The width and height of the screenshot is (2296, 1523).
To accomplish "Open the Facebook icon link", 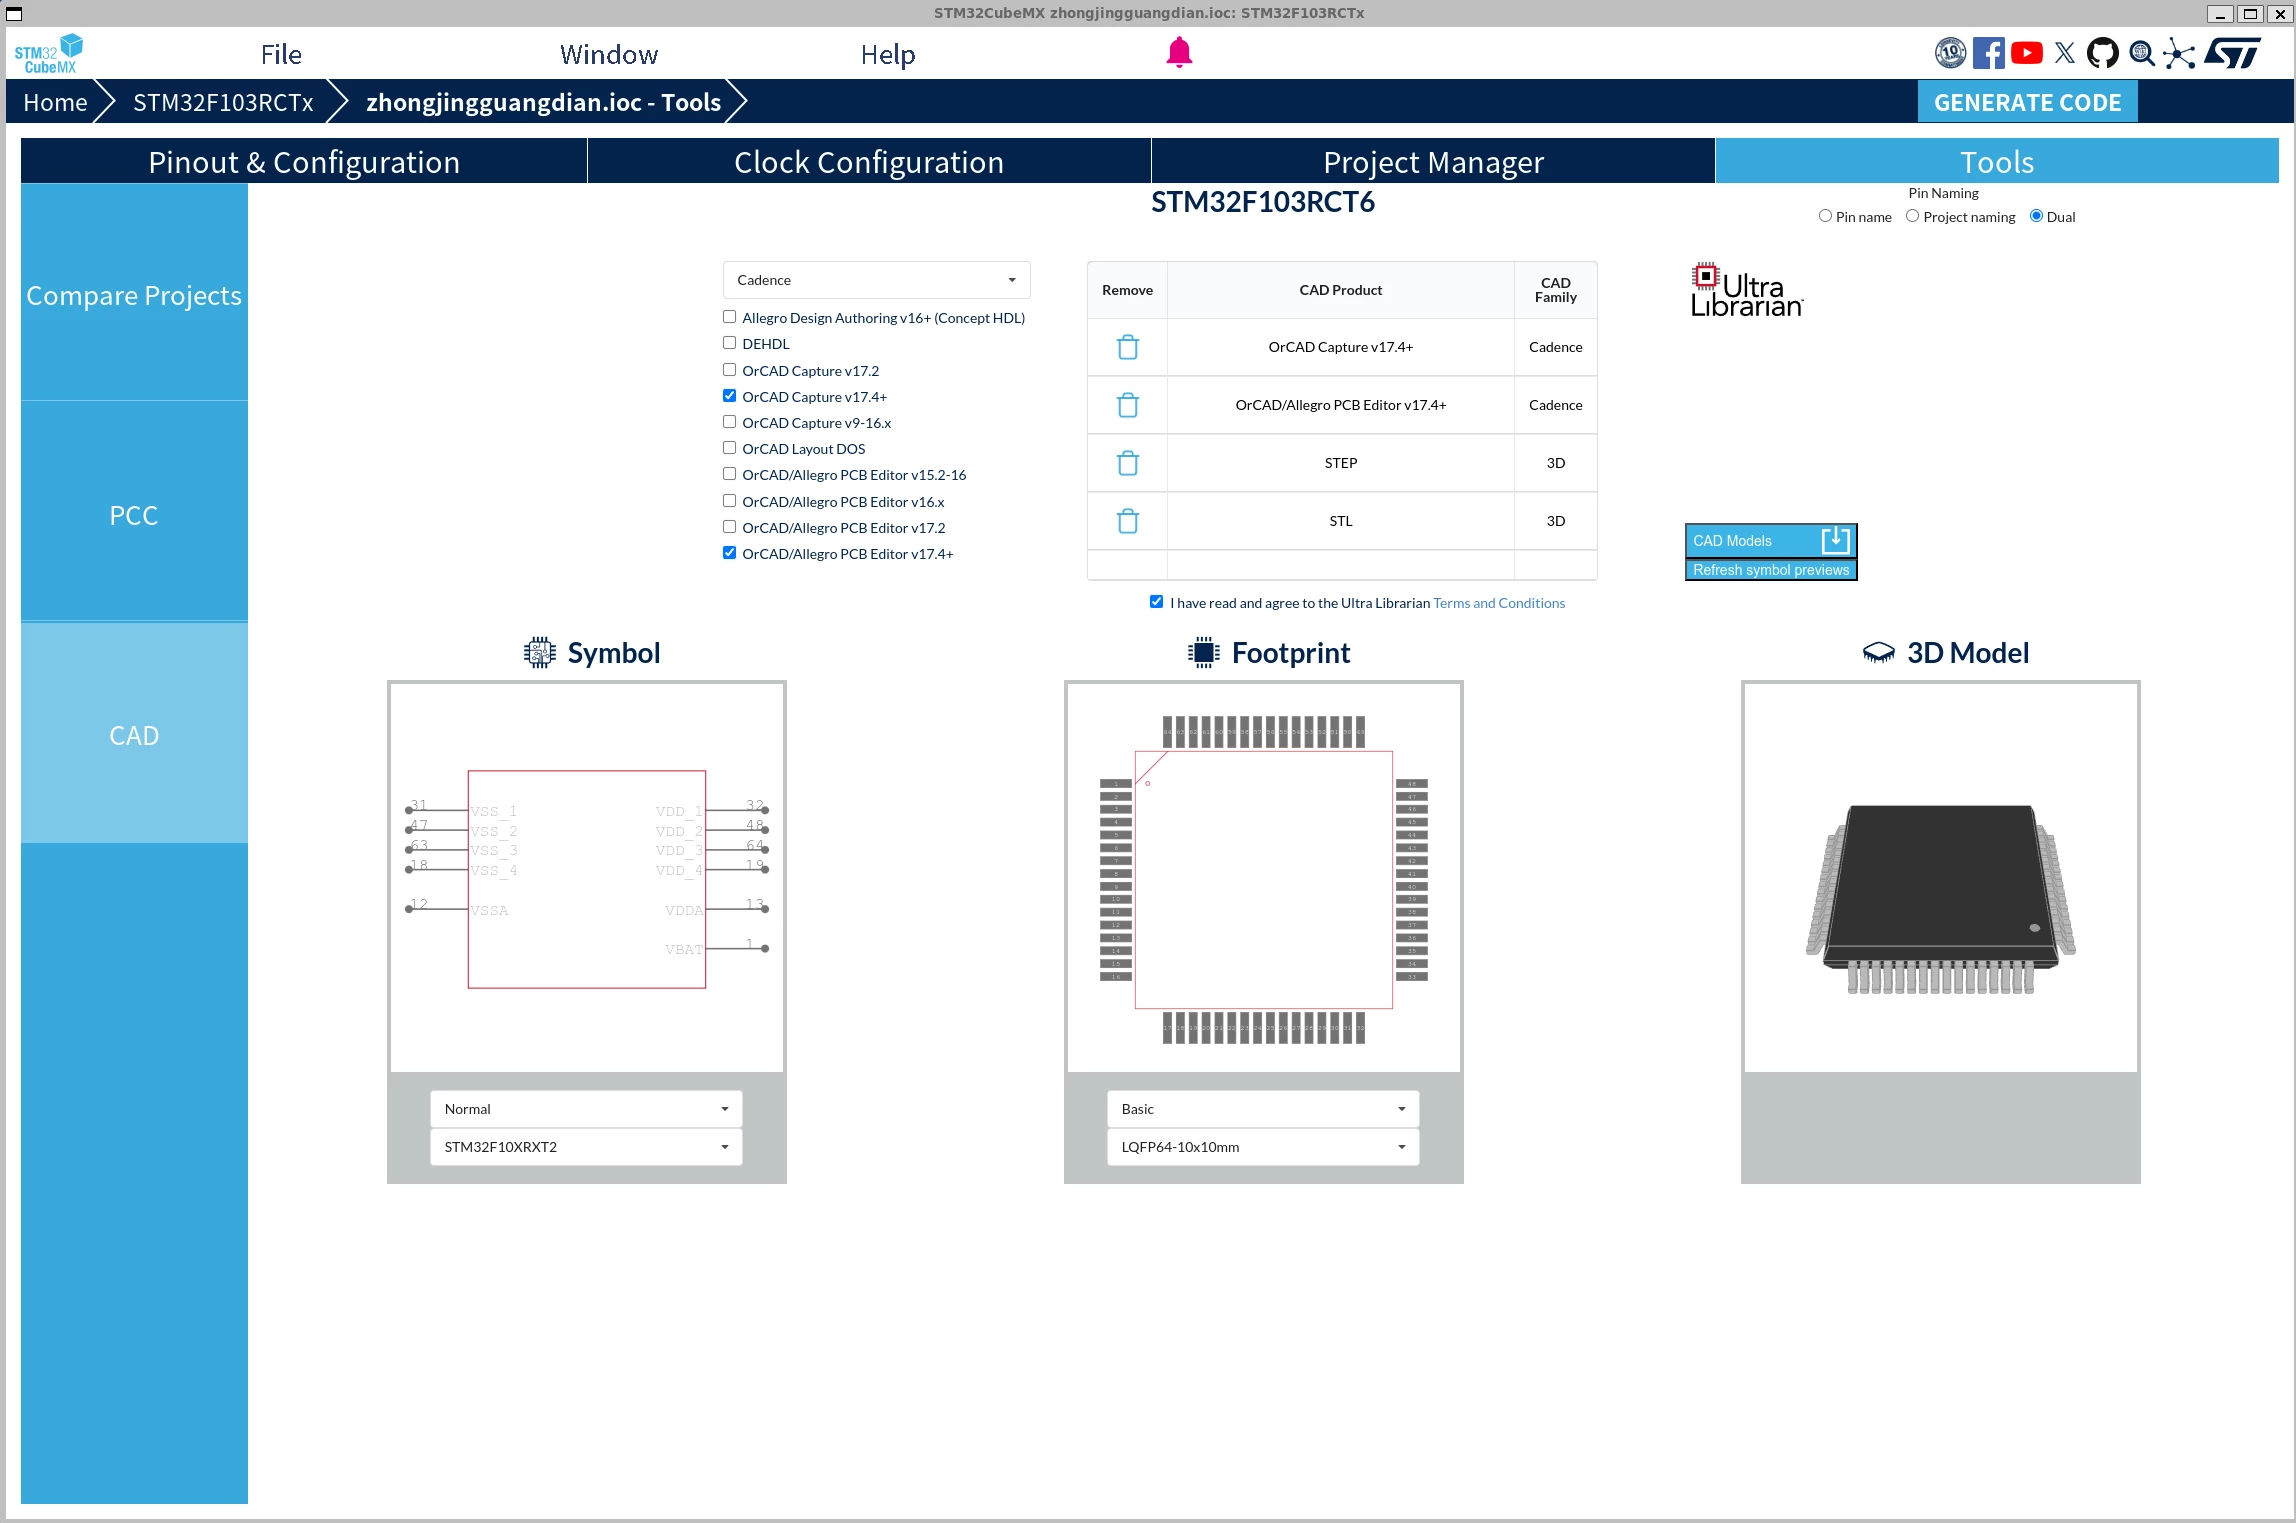I will pyautogui.click(x=1988, y=53).
